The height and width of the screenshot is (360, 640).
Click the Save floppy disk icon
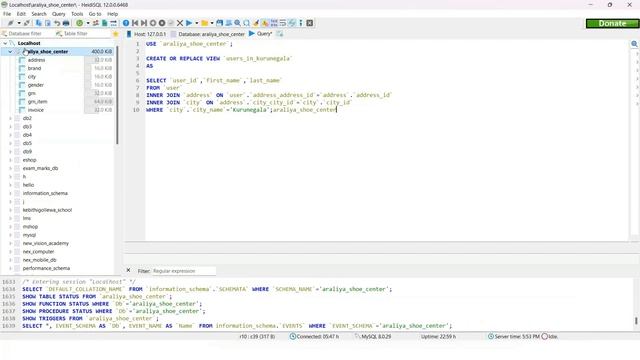[220, 23]
